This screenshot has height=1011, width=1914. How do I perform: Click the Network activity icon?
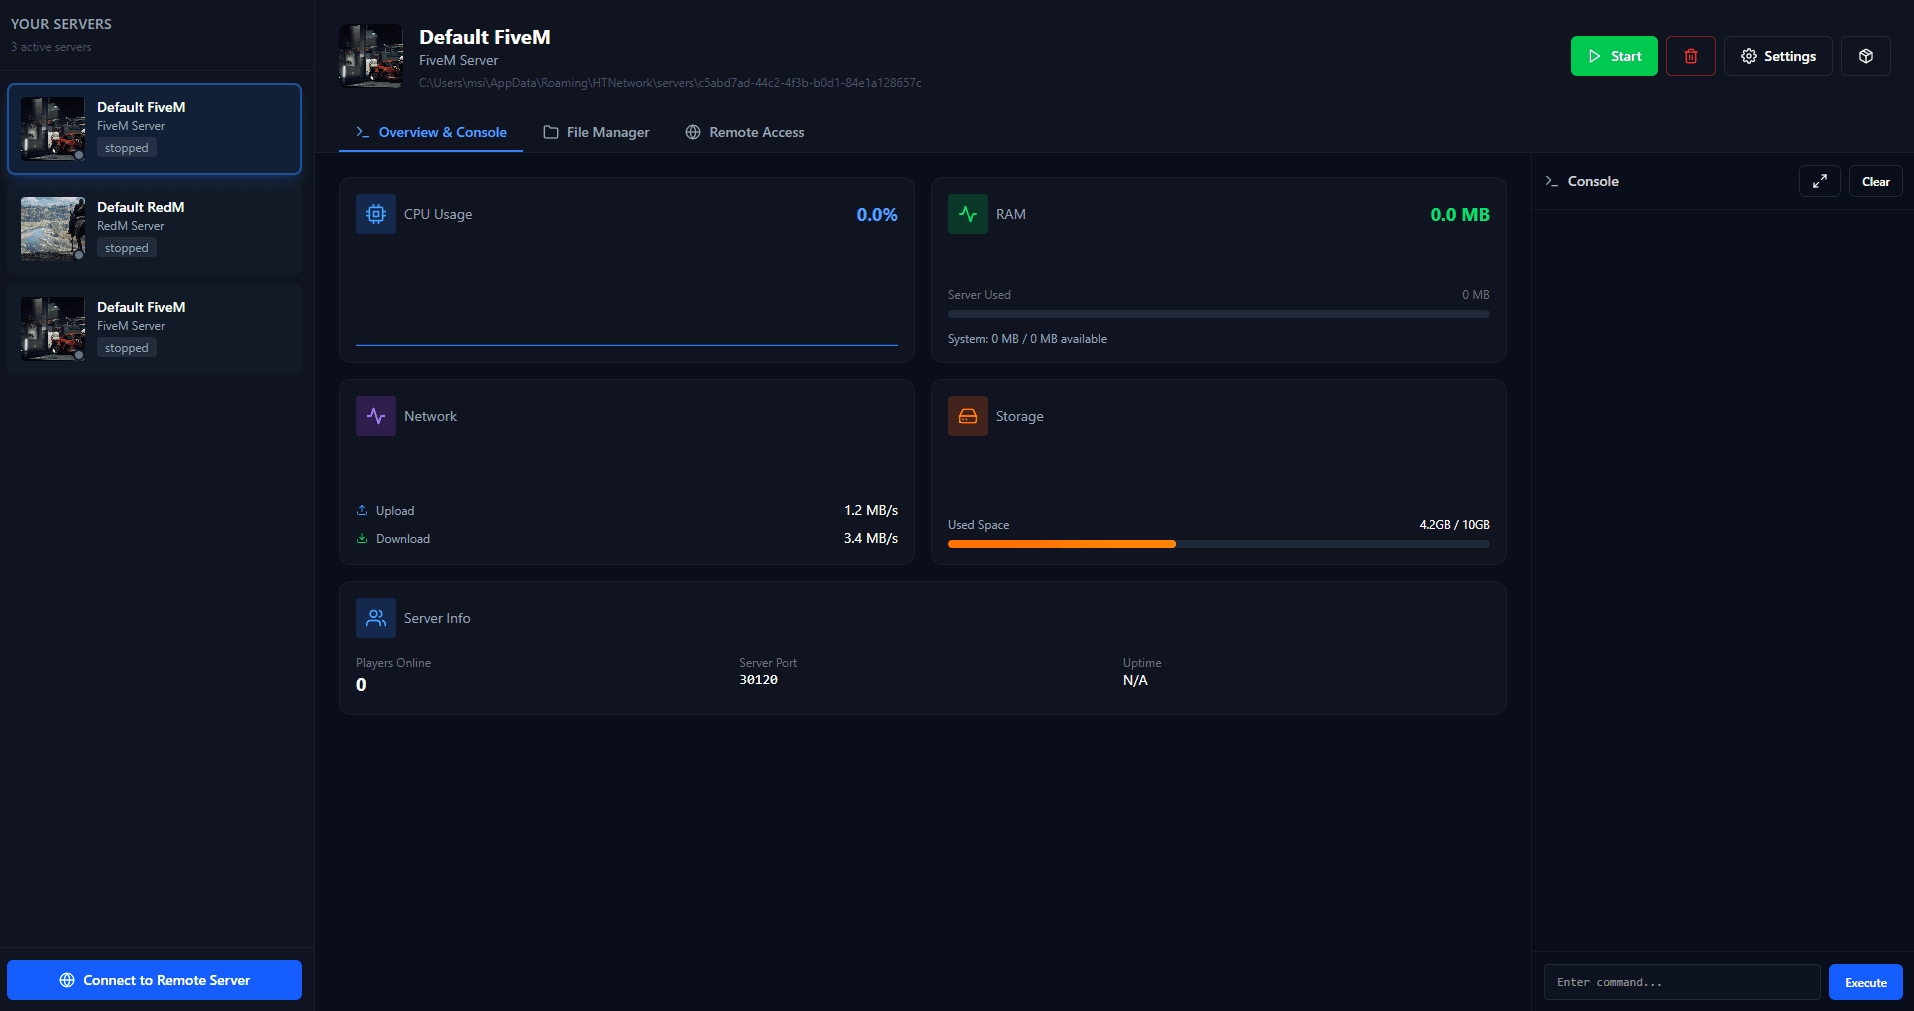(x=375, y=415)
